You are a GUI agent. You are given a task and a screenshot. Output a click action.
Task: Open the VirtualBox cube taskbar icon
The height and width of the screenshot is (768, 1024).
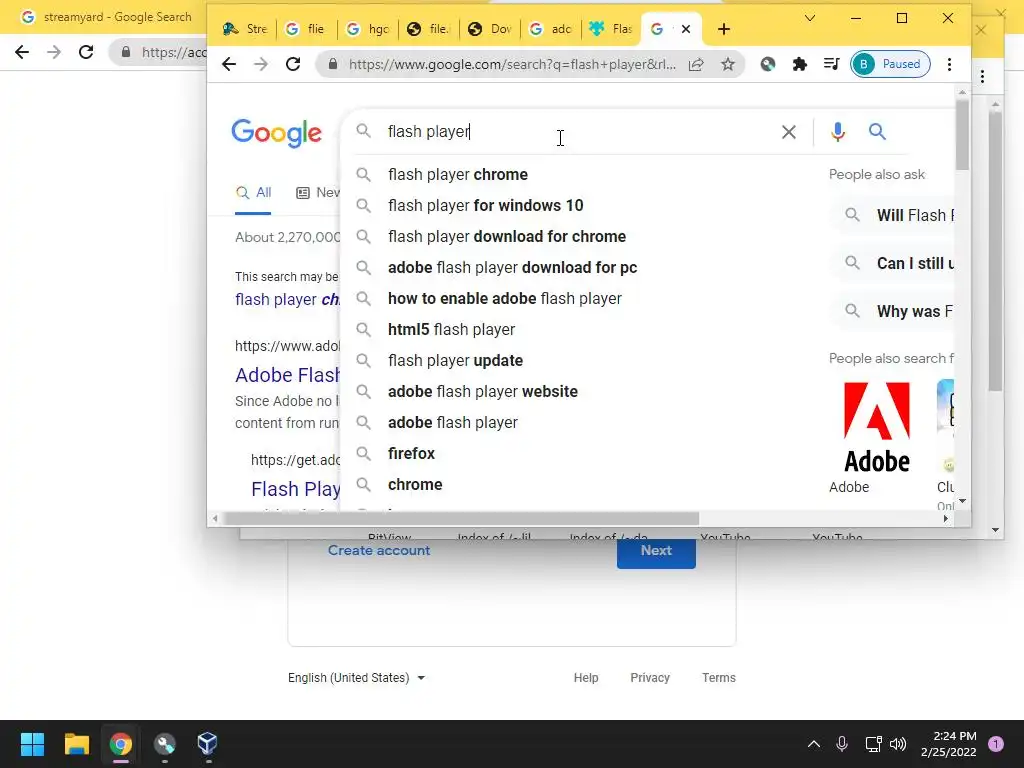click(207, 743)
